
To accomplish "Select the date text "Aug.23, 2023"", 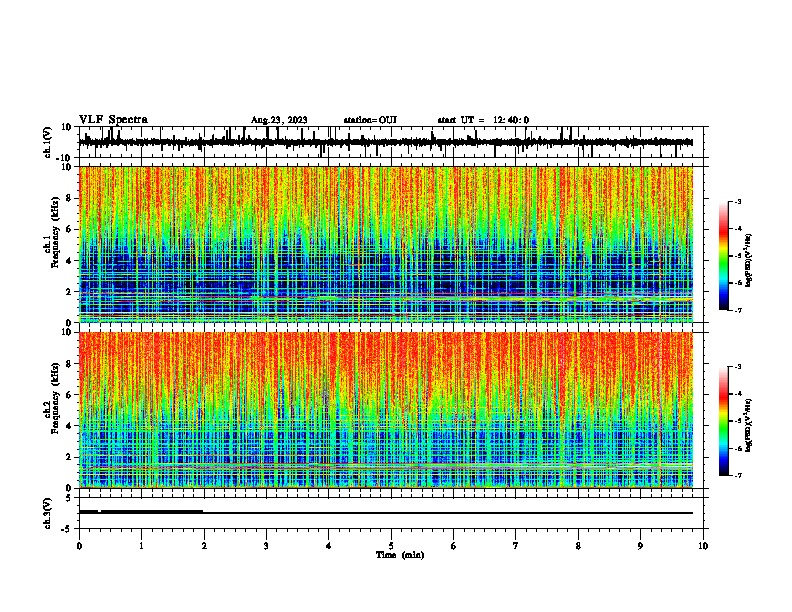I will click(x=279, y=120).
